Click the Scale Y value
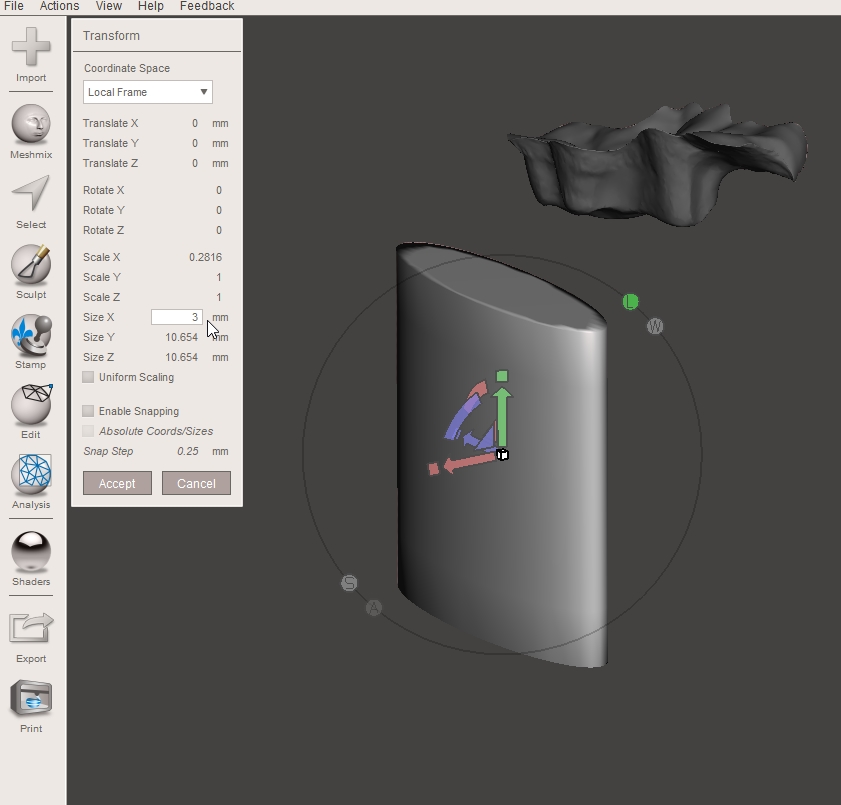The height and width of the screenshot is (805, 841). [x=219, y=277]
